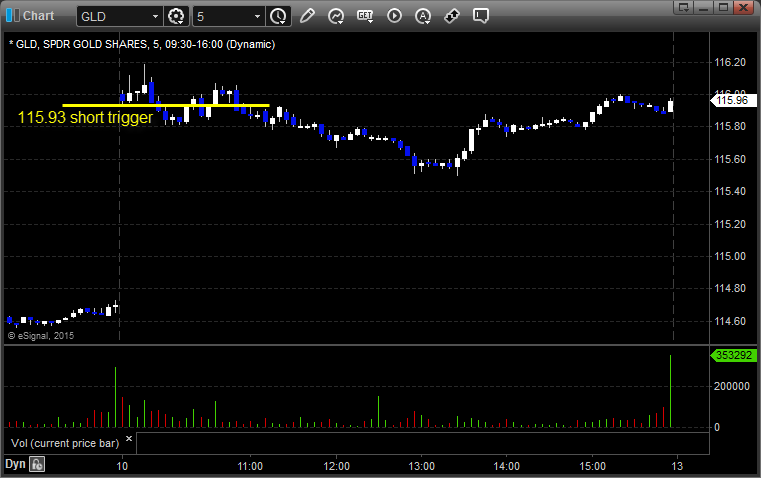Expand the GLD symbol dropdown arrow
This screenshot has width=761, height=478.
(x=155, y=16)
